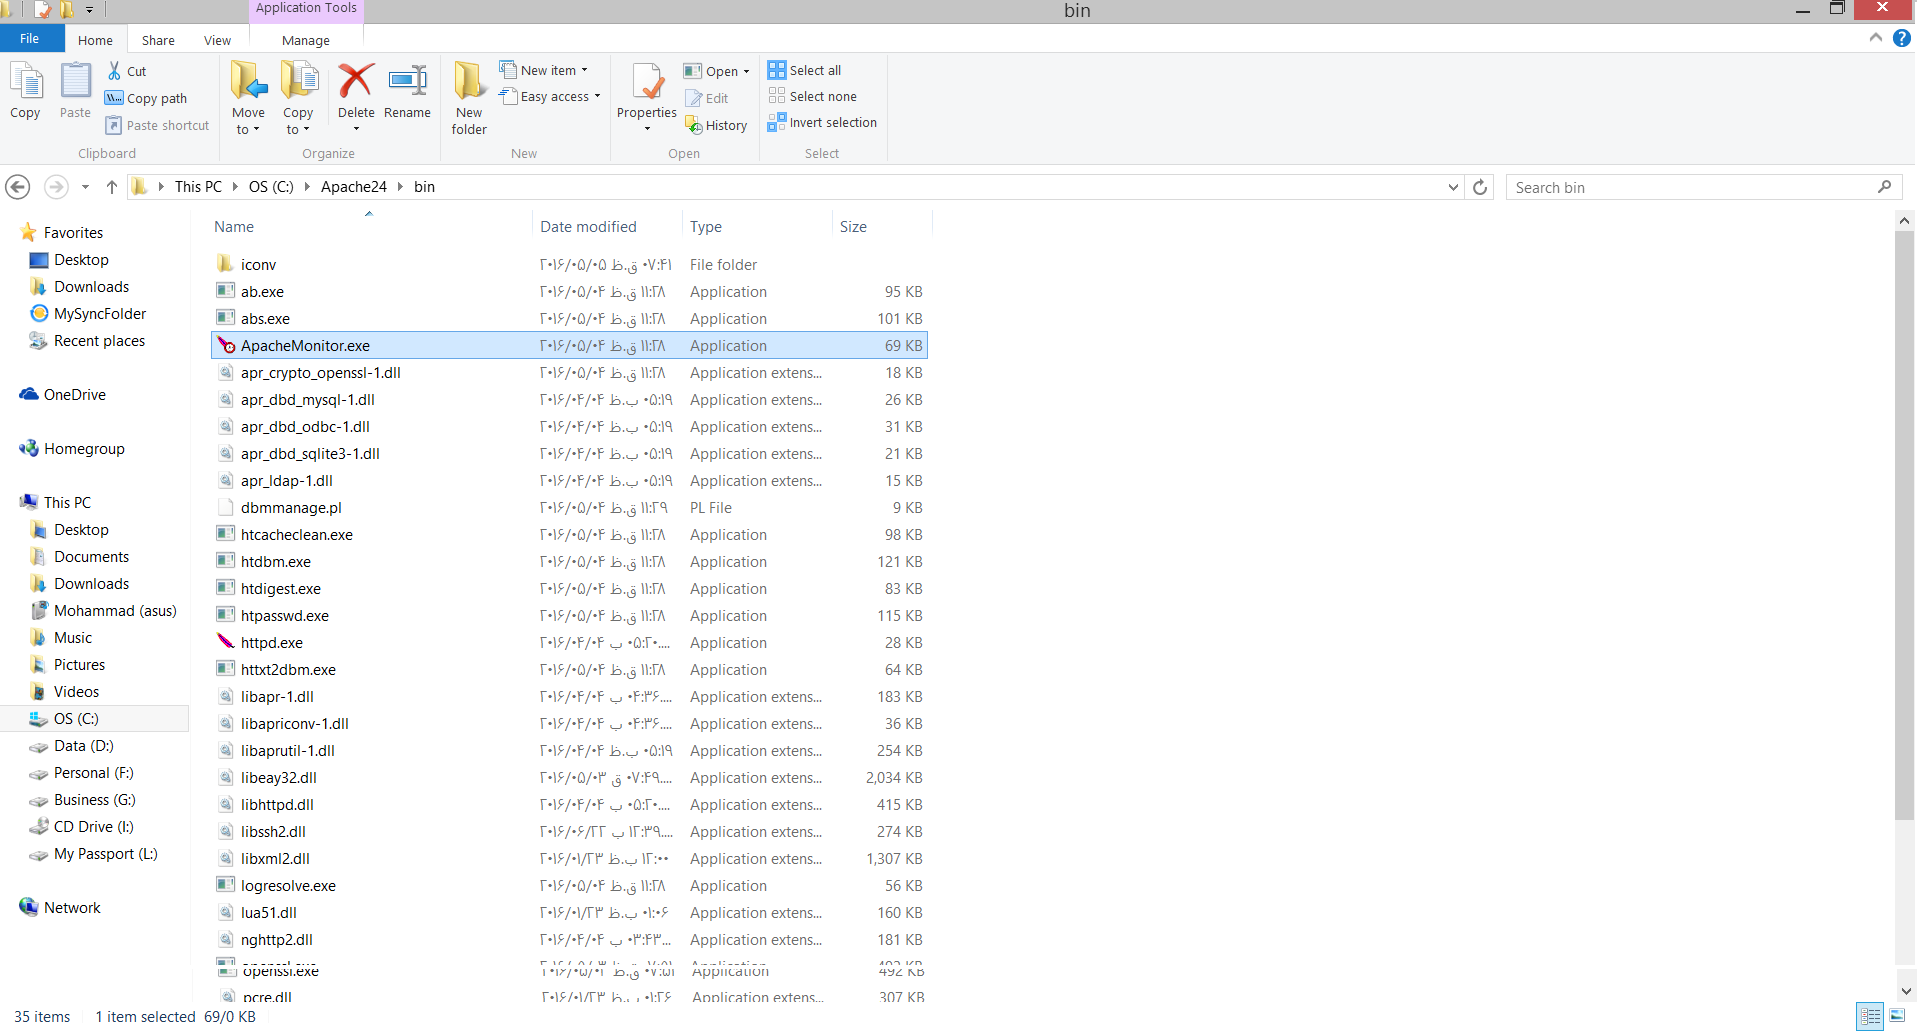Click Copy path in the ribbon
The image size is (1917, 1031).
[x=146, y=98]
